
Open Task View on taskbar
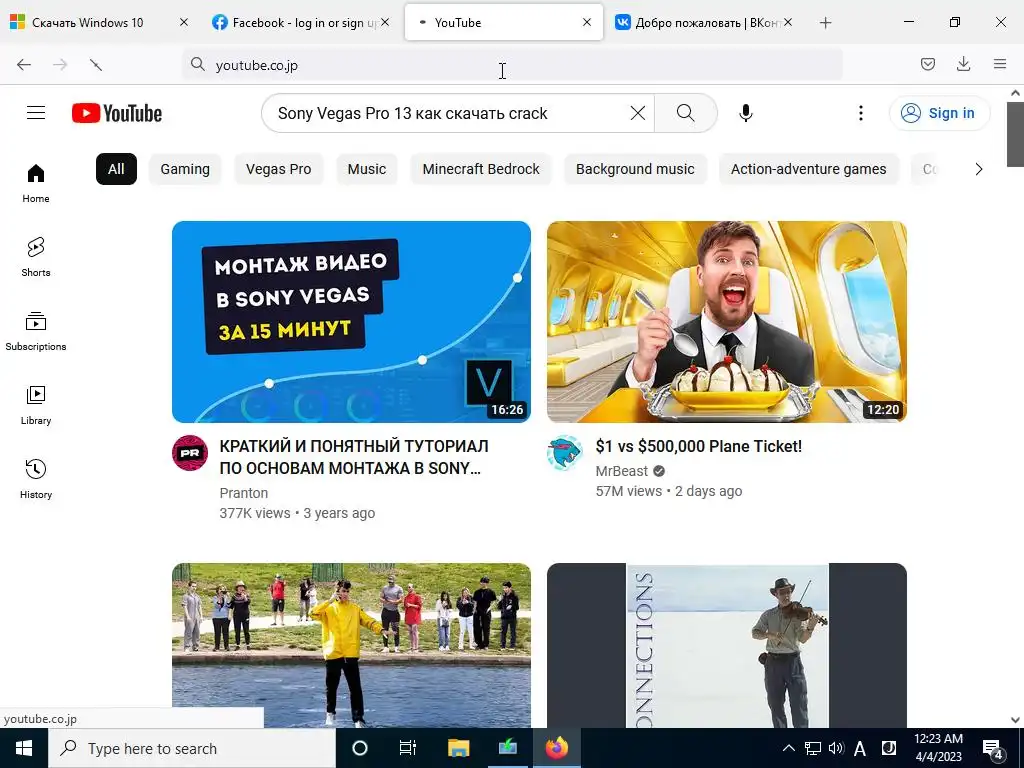pyautogui.click(x=408, y=748)
